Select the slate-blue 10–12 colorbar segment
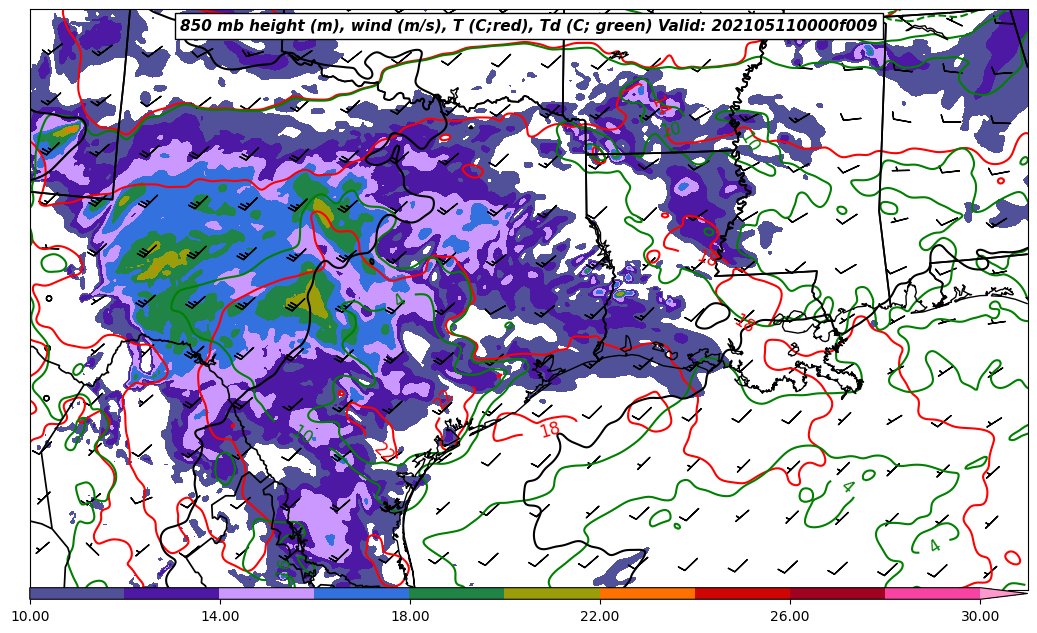 click(77, 593)
